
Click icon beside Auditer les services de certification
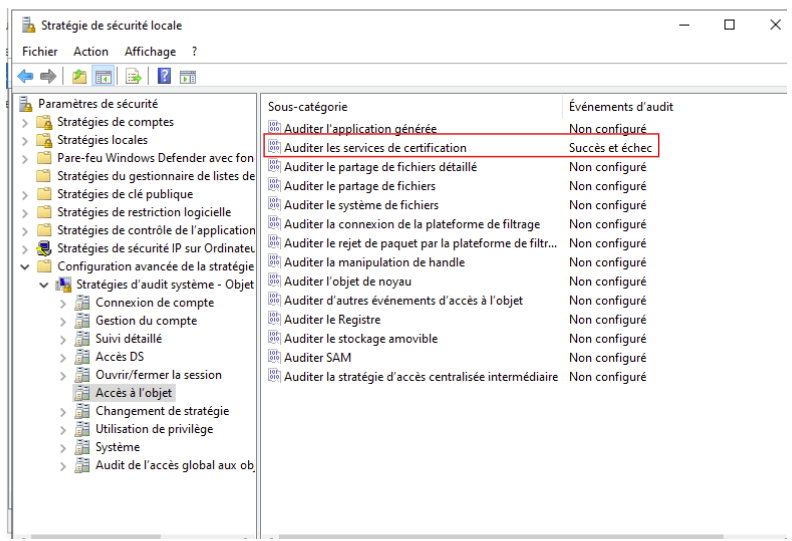click(x=274, y=147)
